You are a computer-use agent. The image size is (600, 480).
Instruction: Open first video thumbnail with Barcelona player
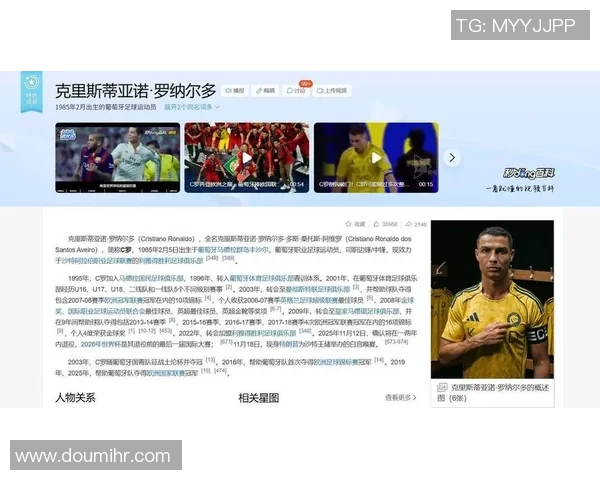click(117, 157)
